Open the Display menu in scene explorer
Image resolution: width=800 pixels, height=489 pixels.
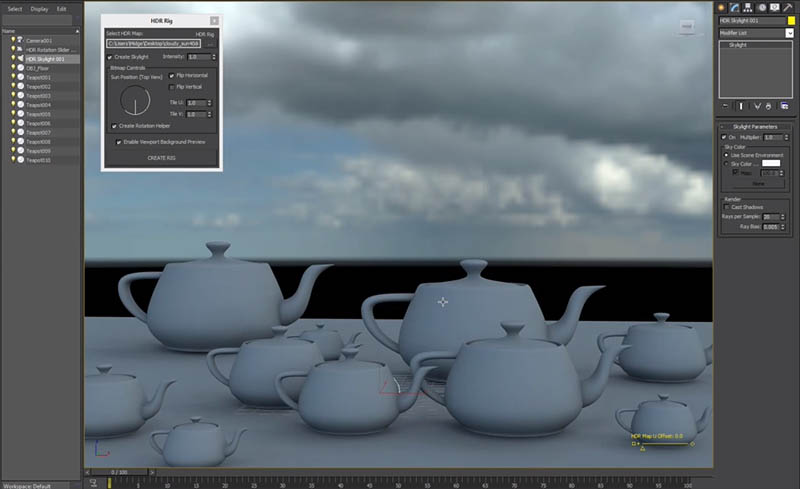click(39, 8)
